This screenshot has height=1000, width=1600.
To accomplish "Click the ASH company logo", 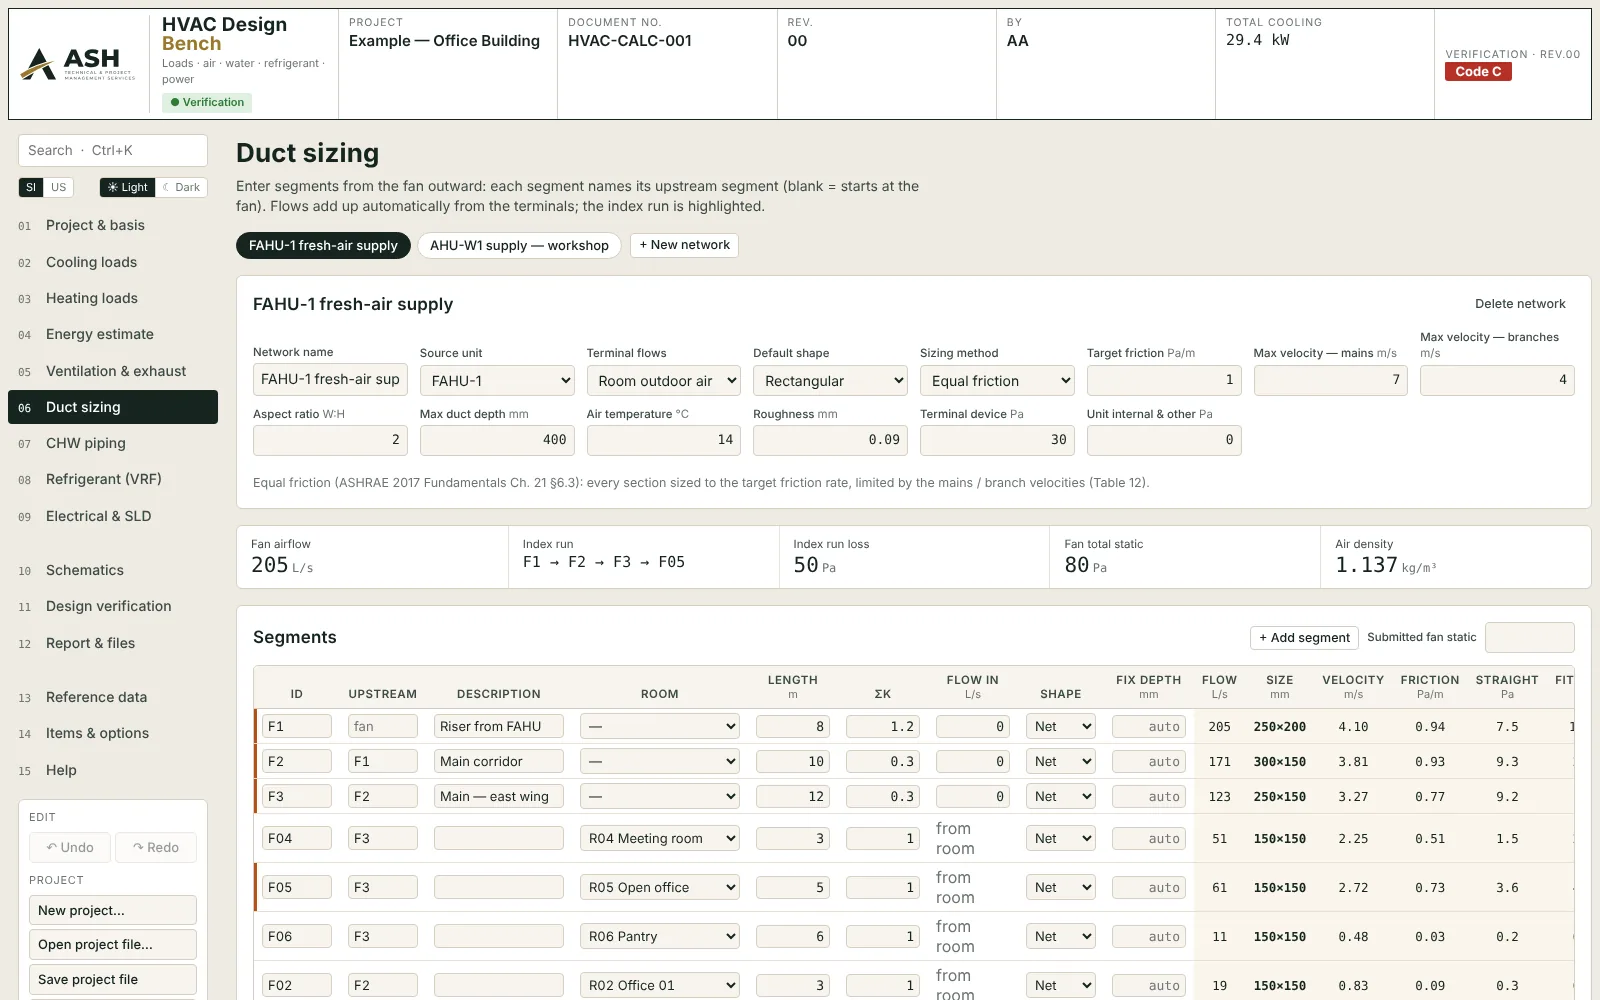I will 80,64.
